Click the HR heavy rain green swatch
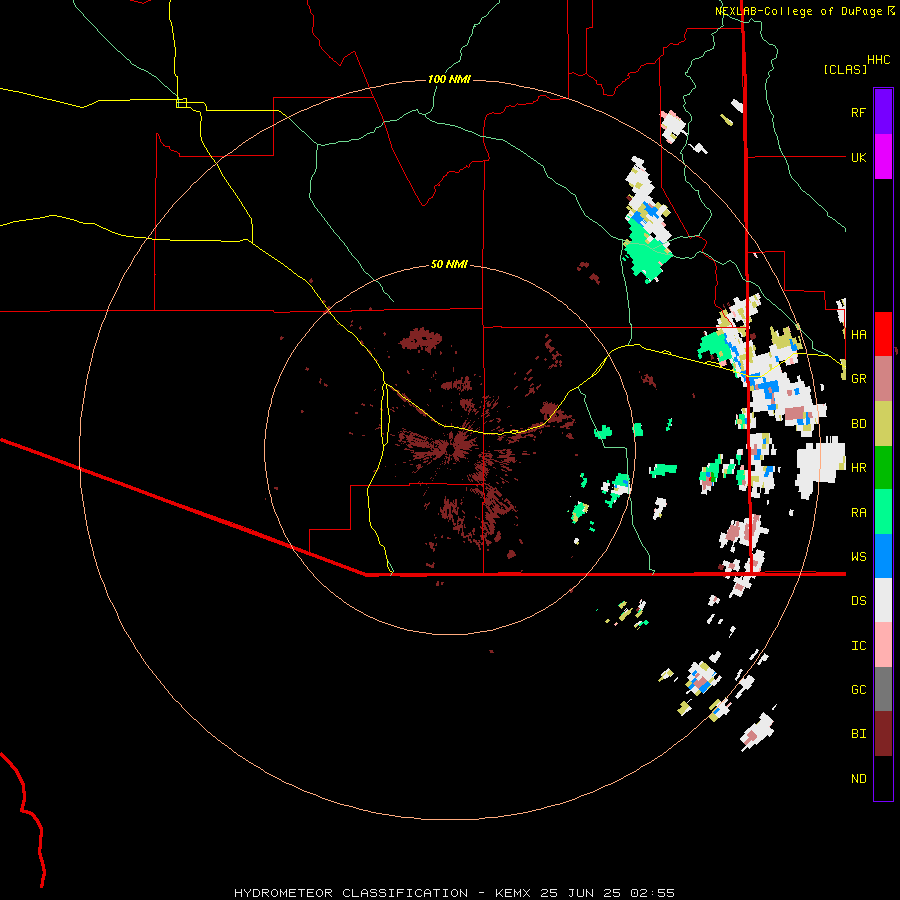This screenshot has height=900, width=900. (x=883, y=468)
